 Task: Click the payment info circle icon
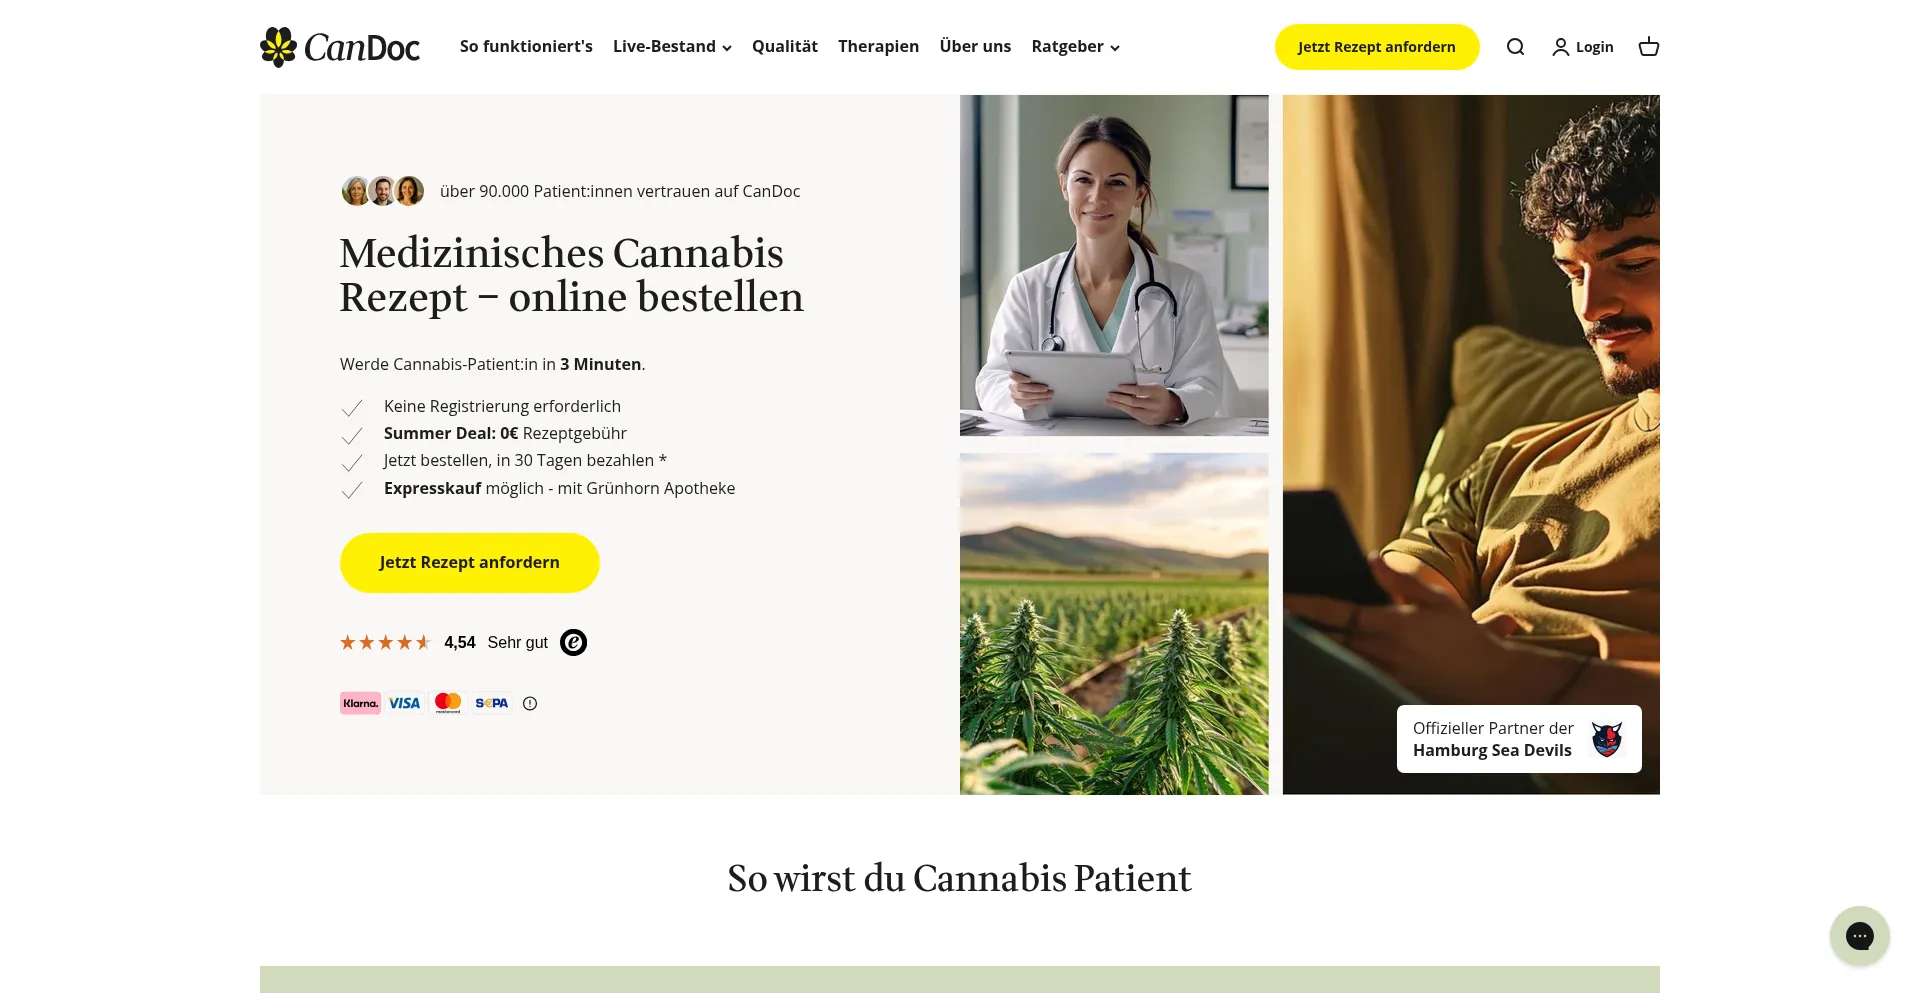(530, 703)
